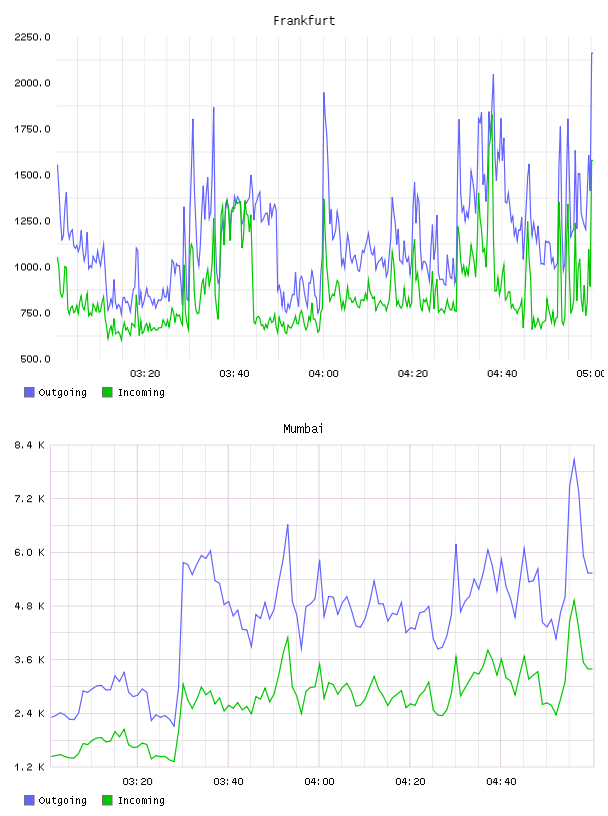Click the 04:40 time label in Mumbai
The height and width of the screenshot is (816, 608).
tap(501, 782)
